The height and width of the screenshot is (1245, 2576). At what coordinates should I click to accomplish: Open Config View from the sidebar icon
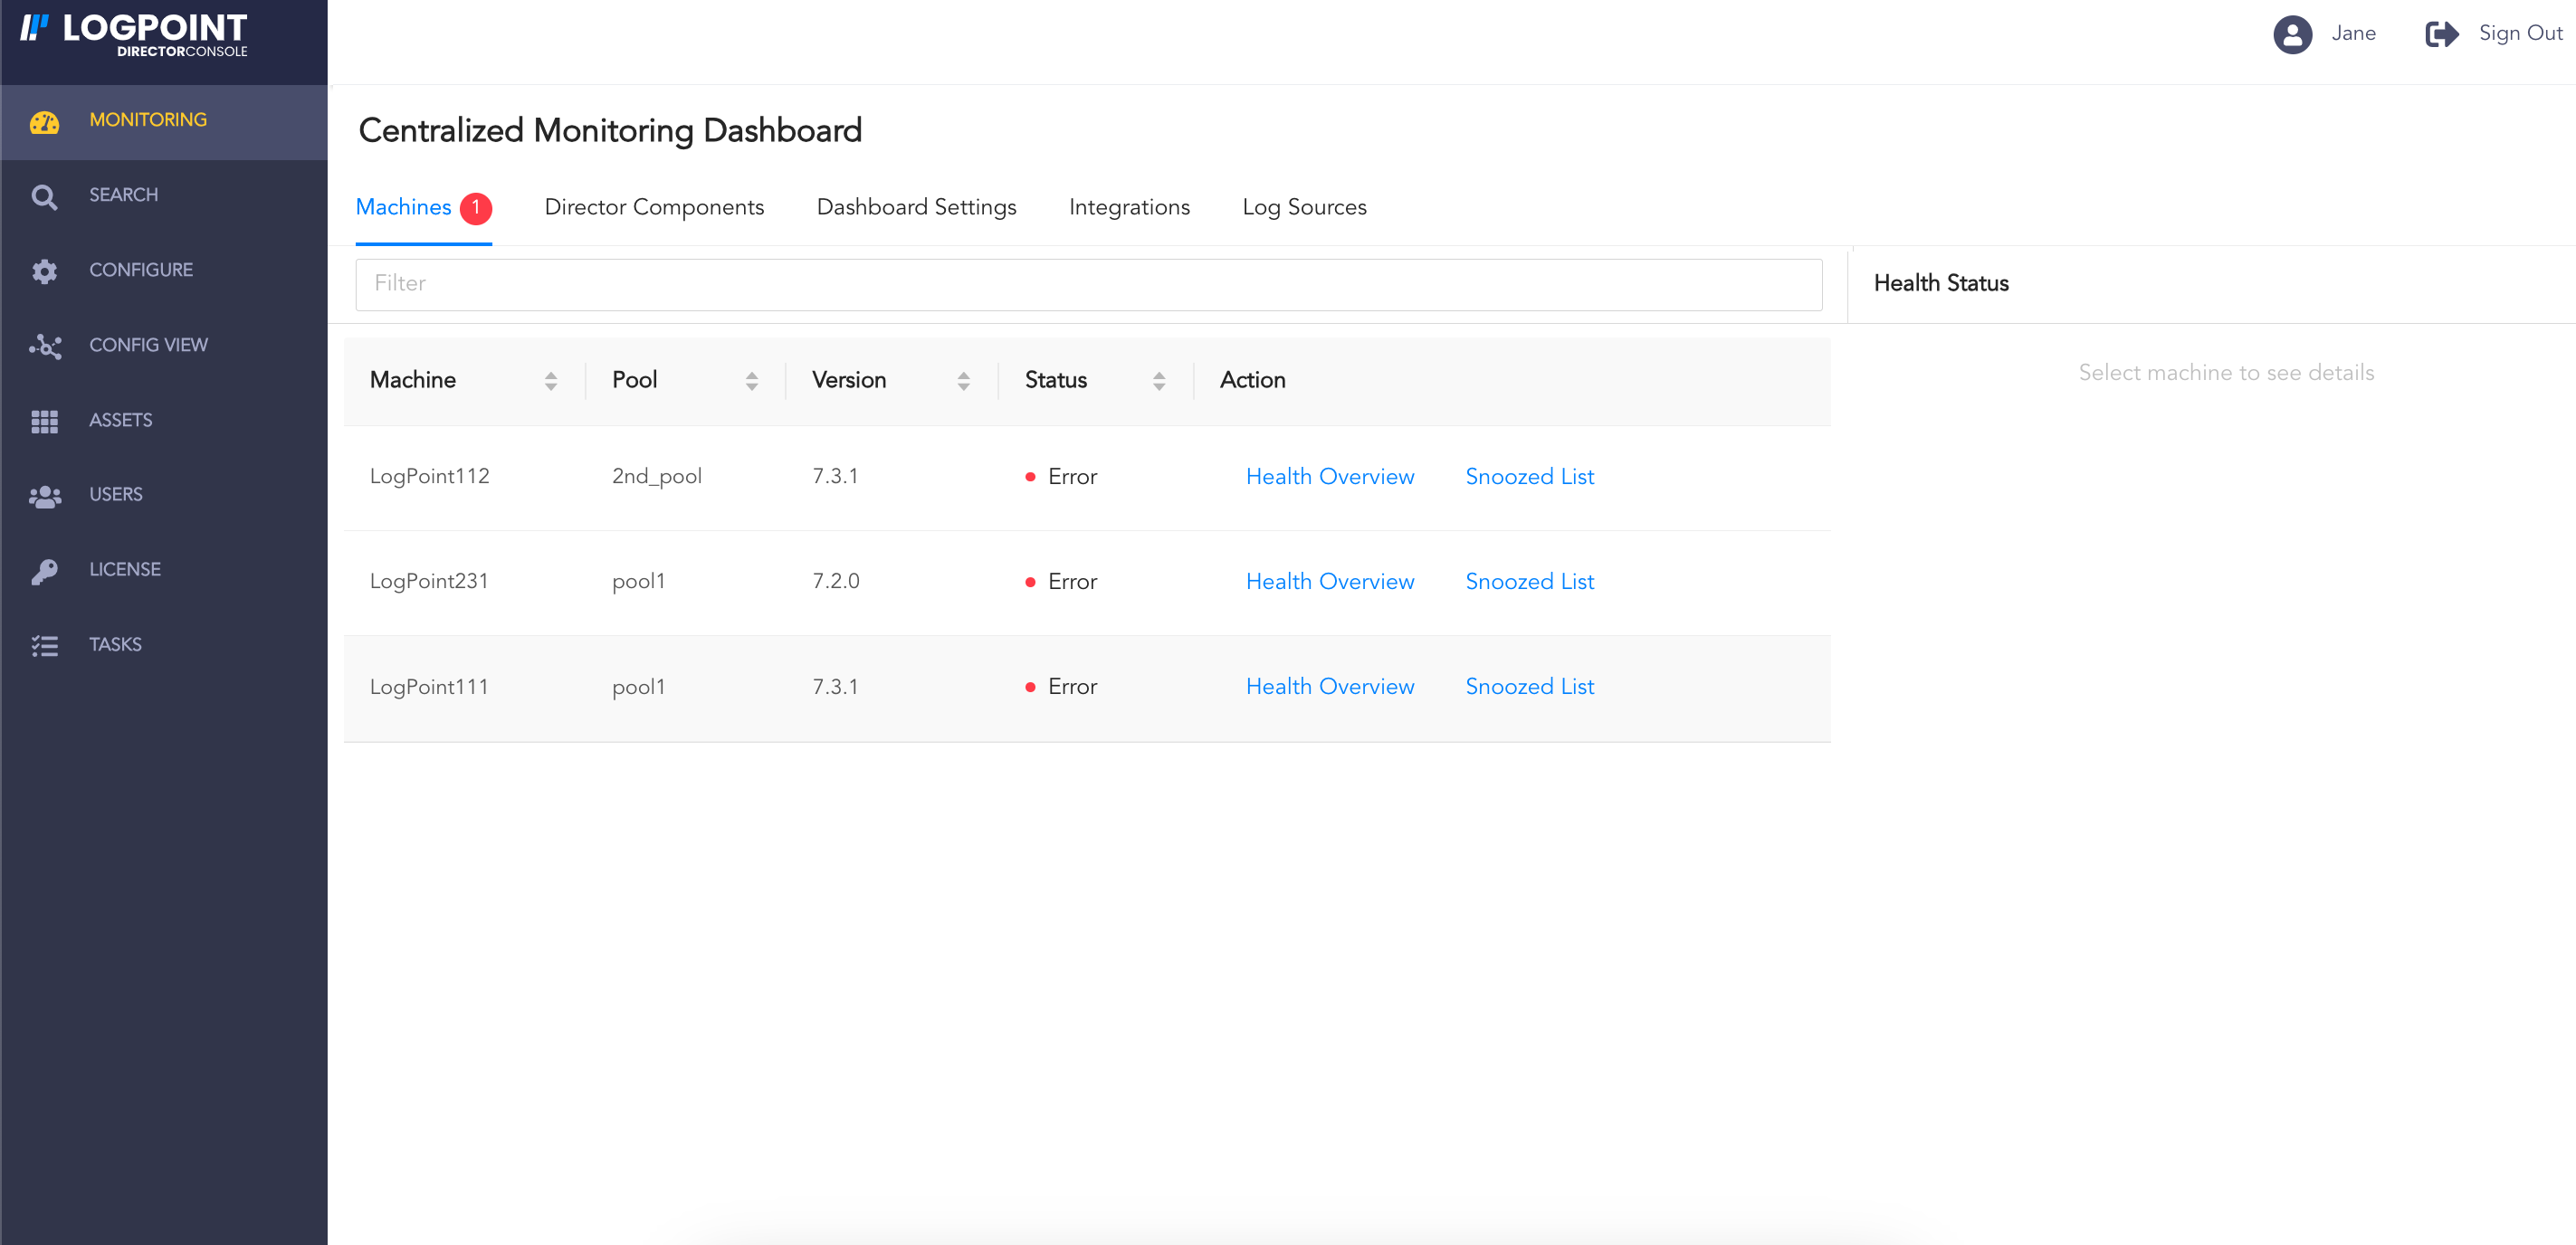click(44, 346)
